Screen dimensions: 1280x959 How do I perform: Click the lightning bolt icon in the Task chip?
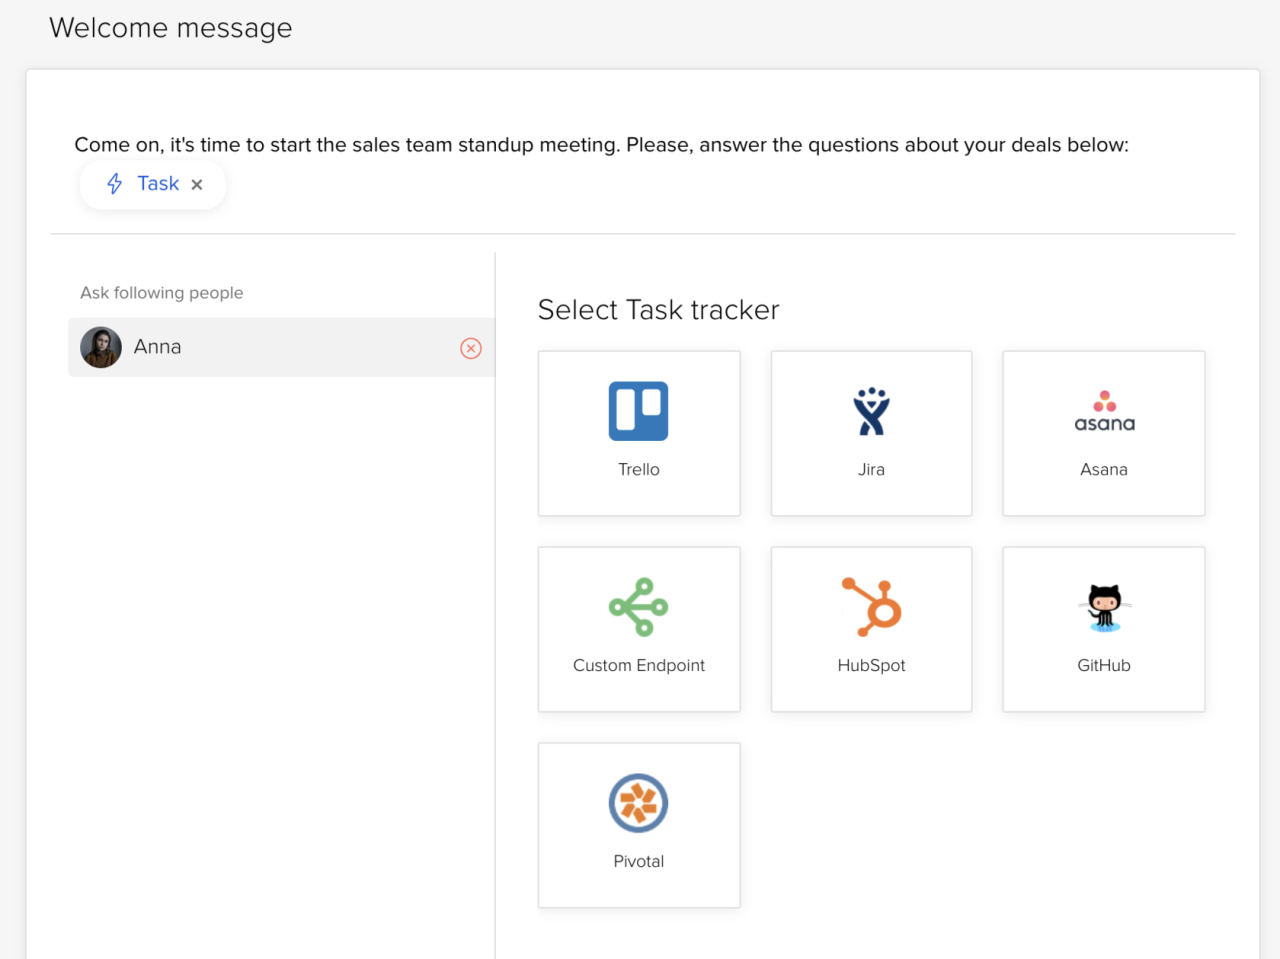(115, 184)
